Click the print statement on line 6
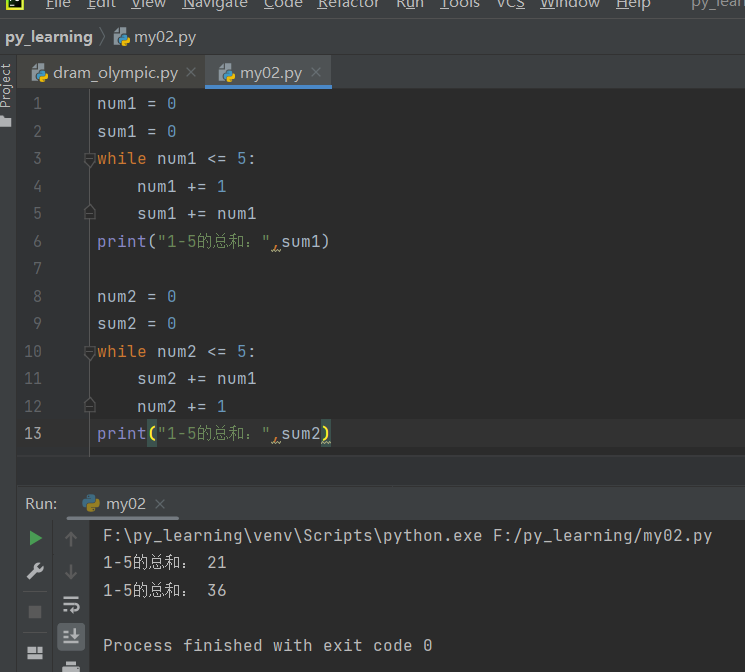 click(213, 242)
